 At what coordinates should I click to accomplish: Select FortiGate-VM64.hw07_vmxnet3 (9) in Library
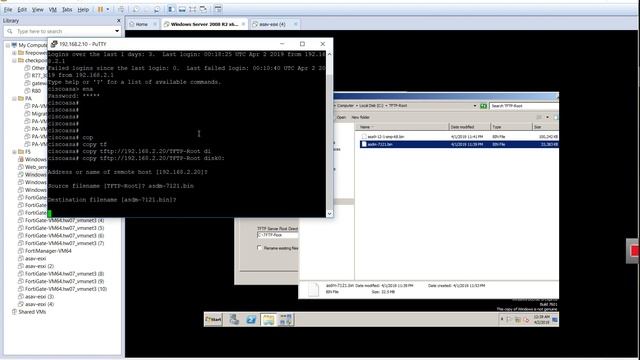click(x=61, y=281)
